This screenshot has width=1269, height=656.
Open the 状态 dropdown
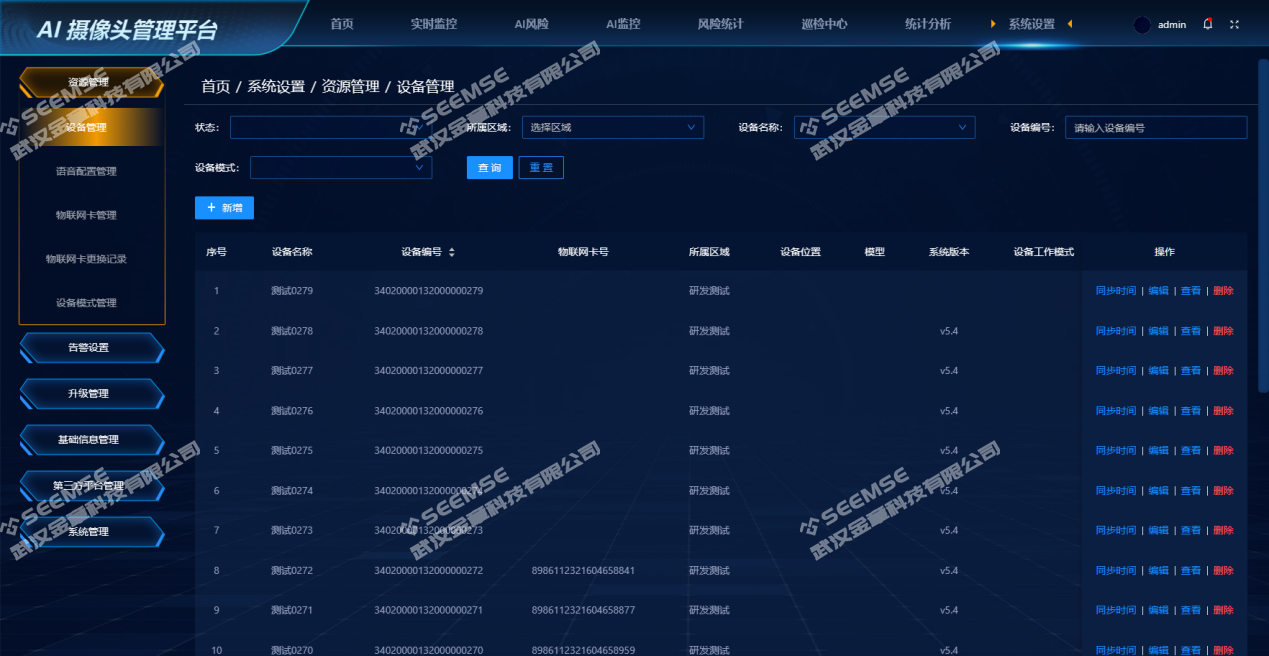(x=330, y=127)
